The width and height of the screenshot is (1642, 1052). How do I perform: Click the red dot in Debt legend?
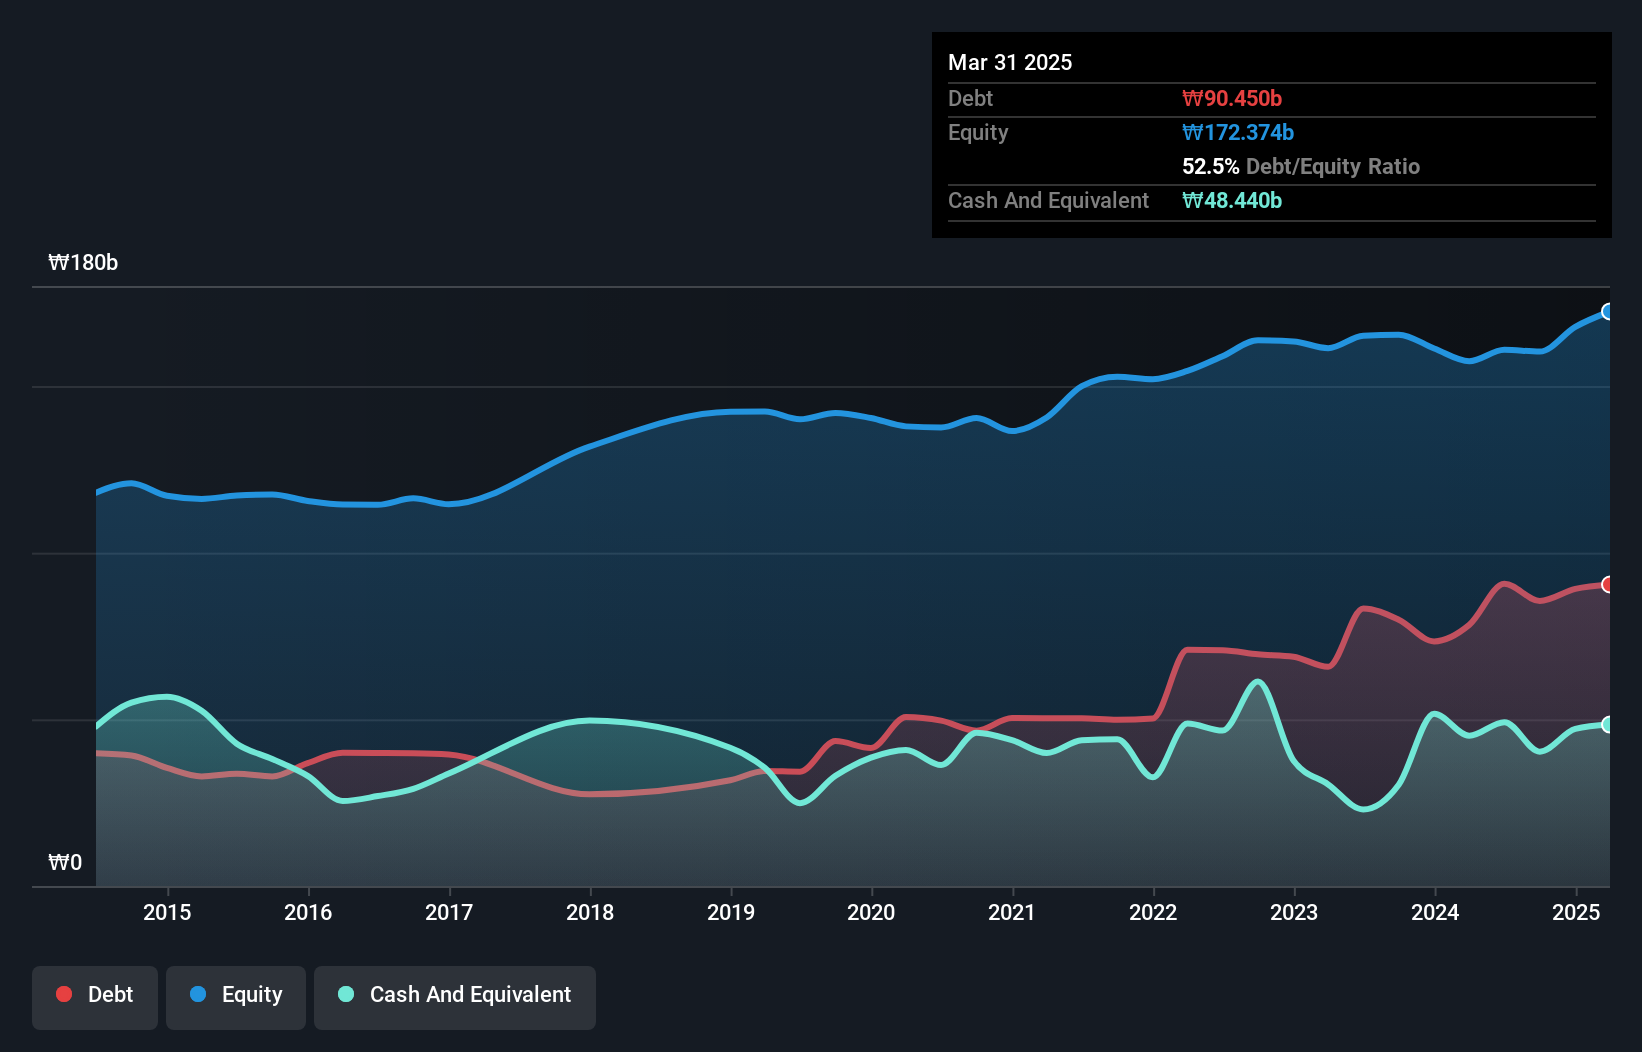(64, 995)
